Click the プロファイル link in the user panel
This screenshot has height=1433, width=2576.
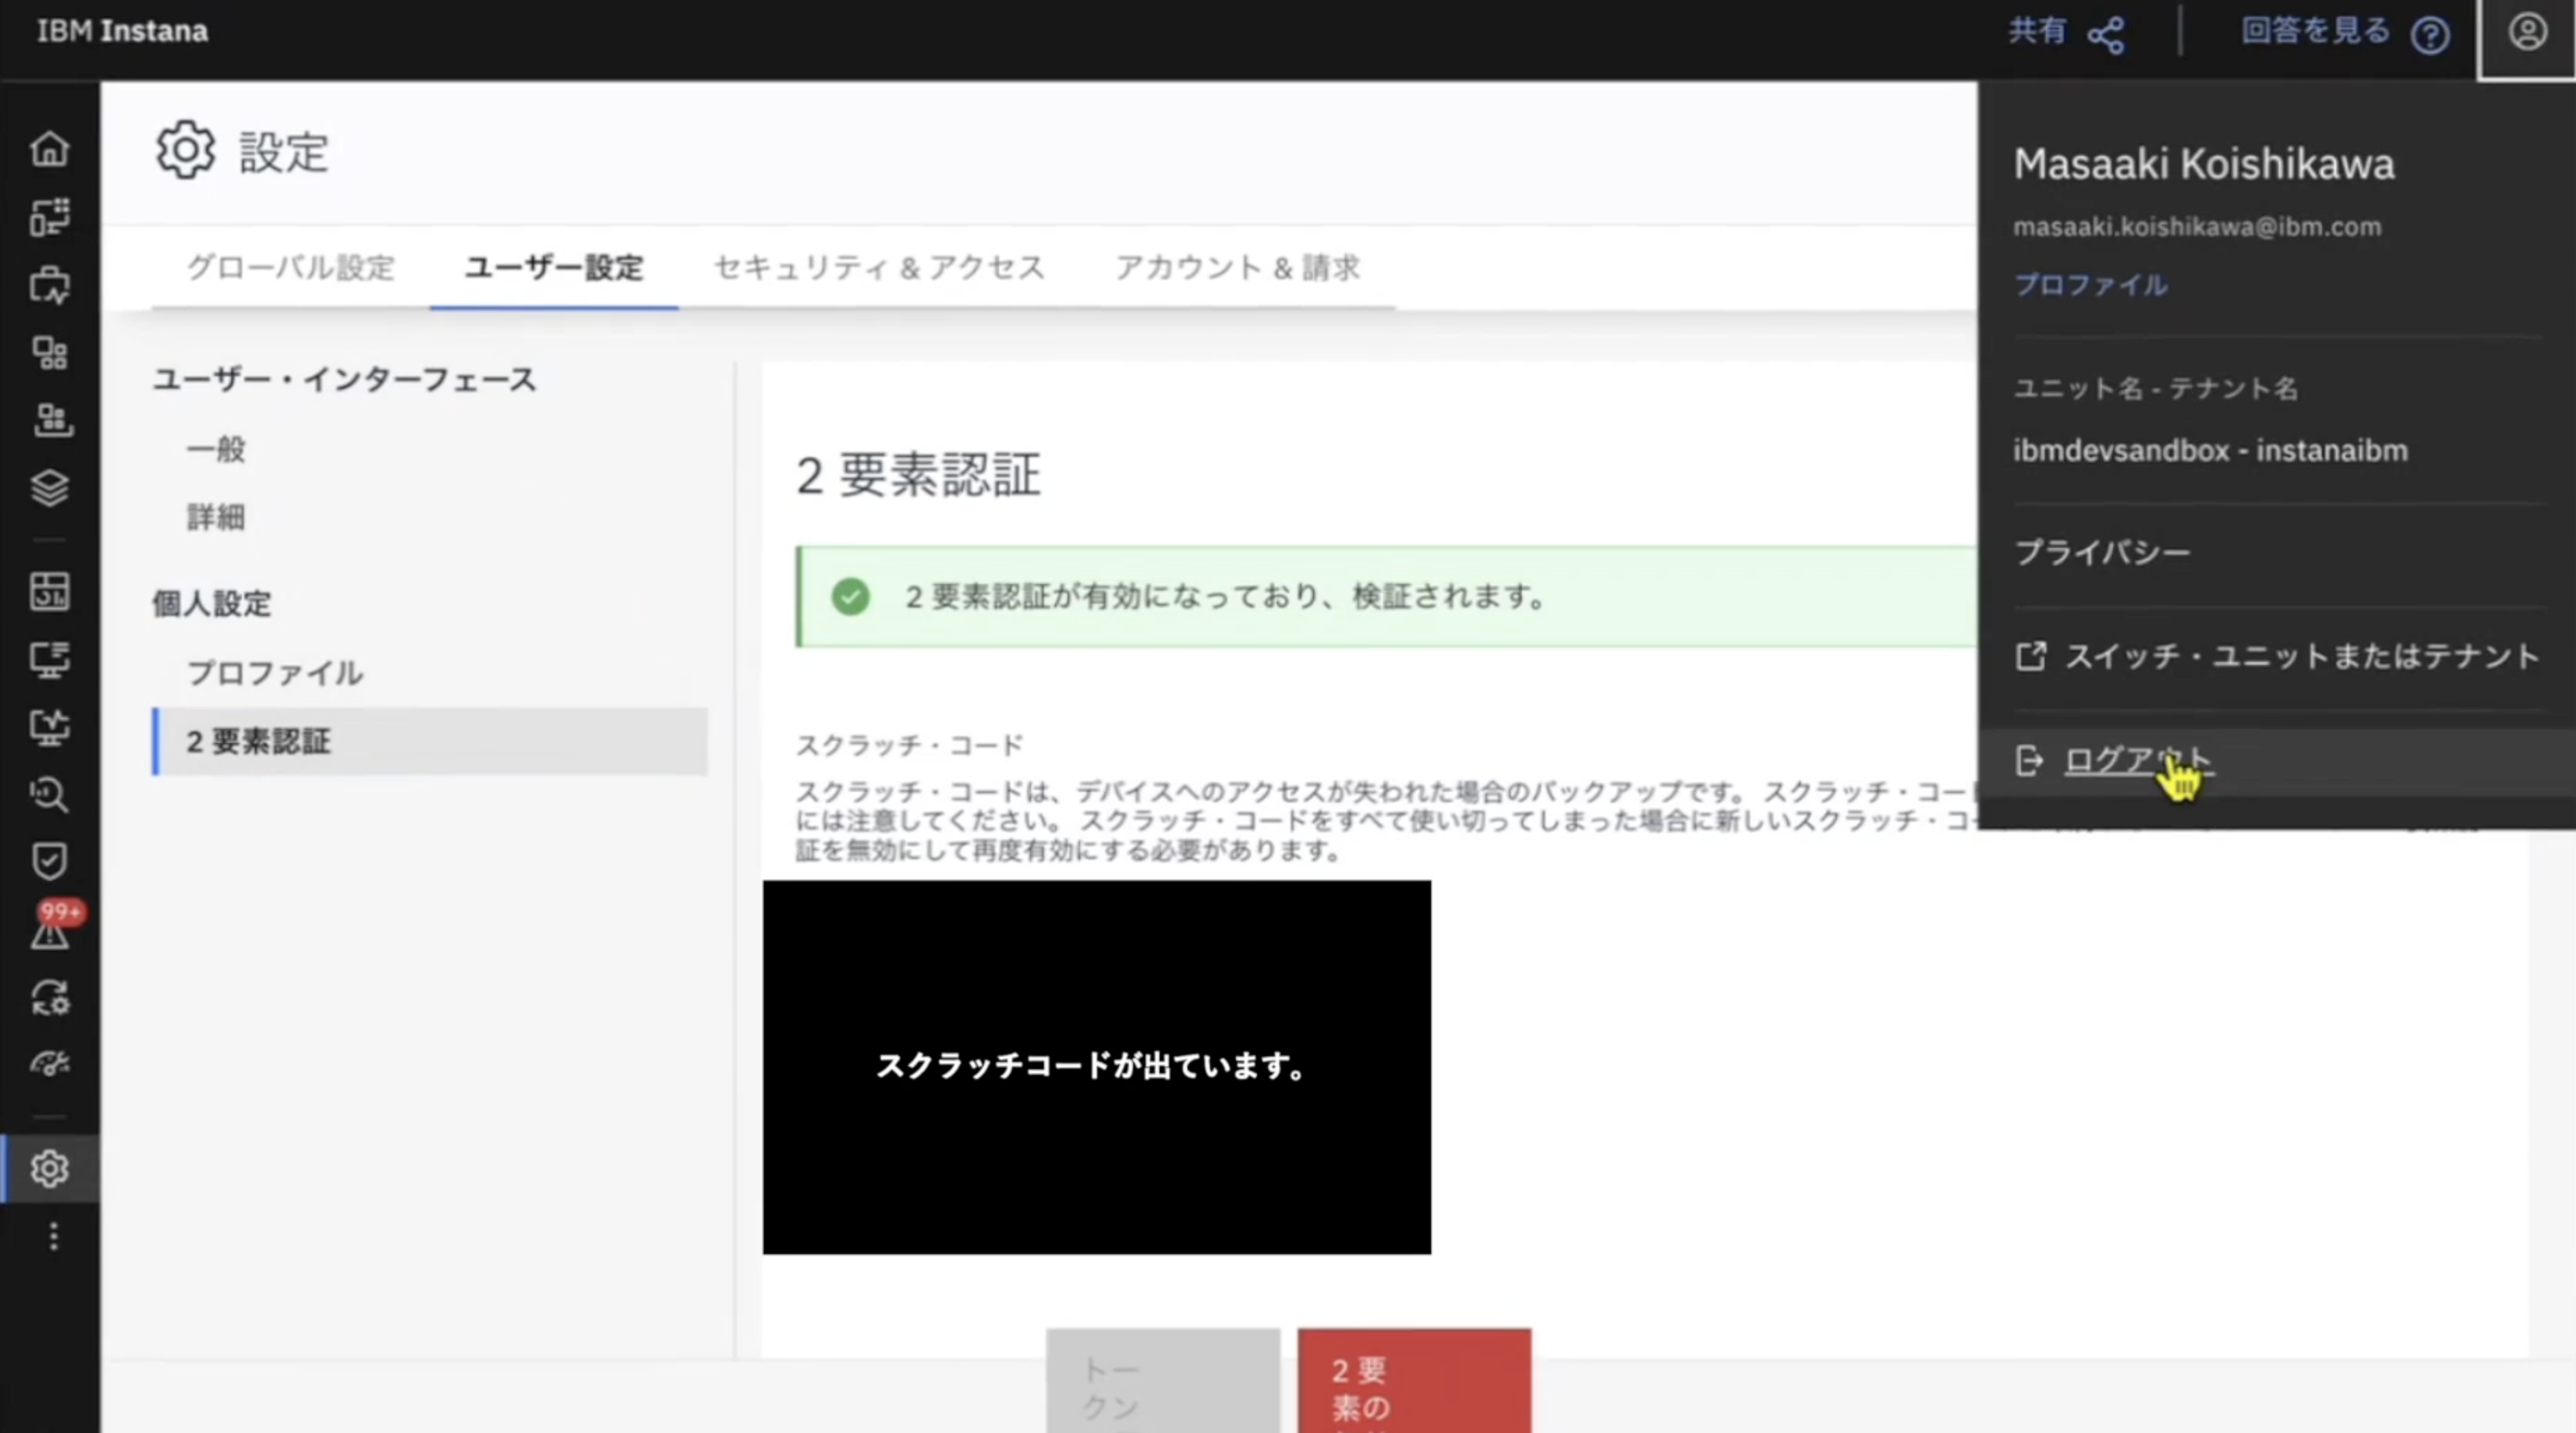(2090, 285)
